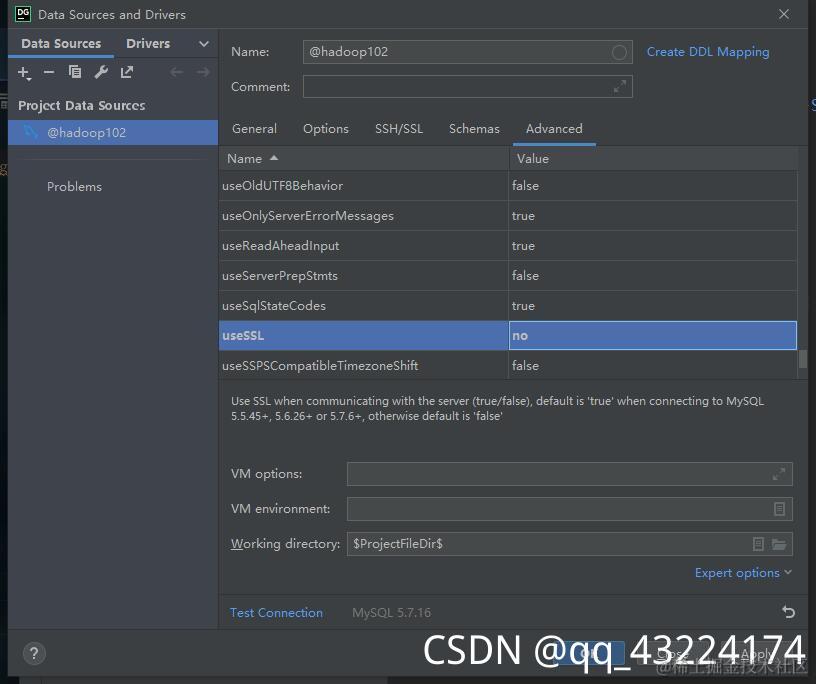816x684 pixels.
Task: Edit the useSSL value cell showing no
Action: (653, 335)
